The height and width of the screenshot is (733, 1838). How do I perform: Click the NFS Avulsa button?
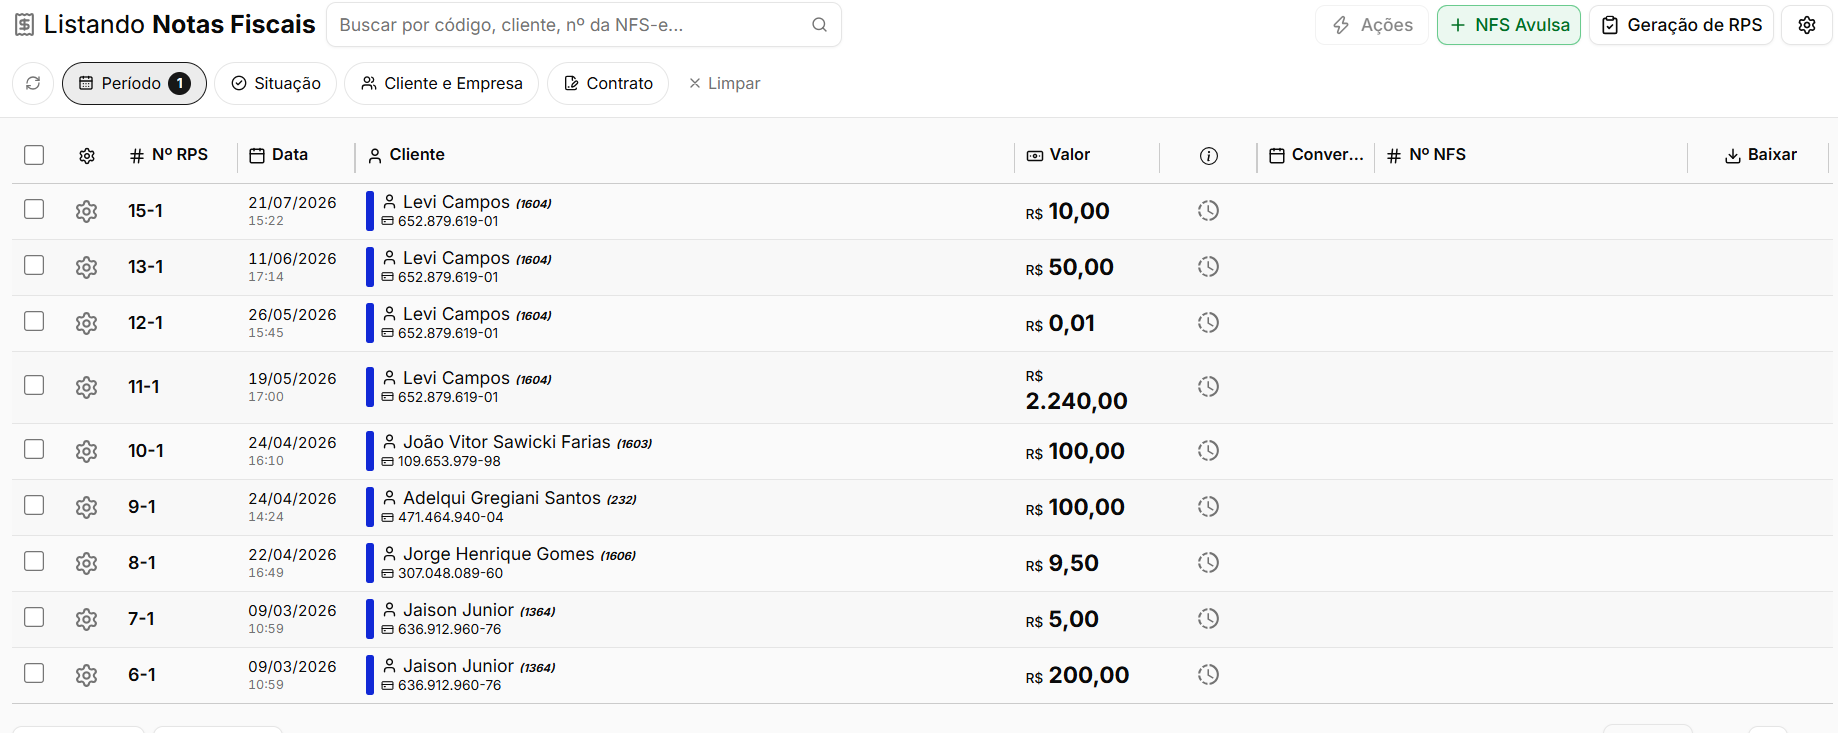pos(1509,25)
